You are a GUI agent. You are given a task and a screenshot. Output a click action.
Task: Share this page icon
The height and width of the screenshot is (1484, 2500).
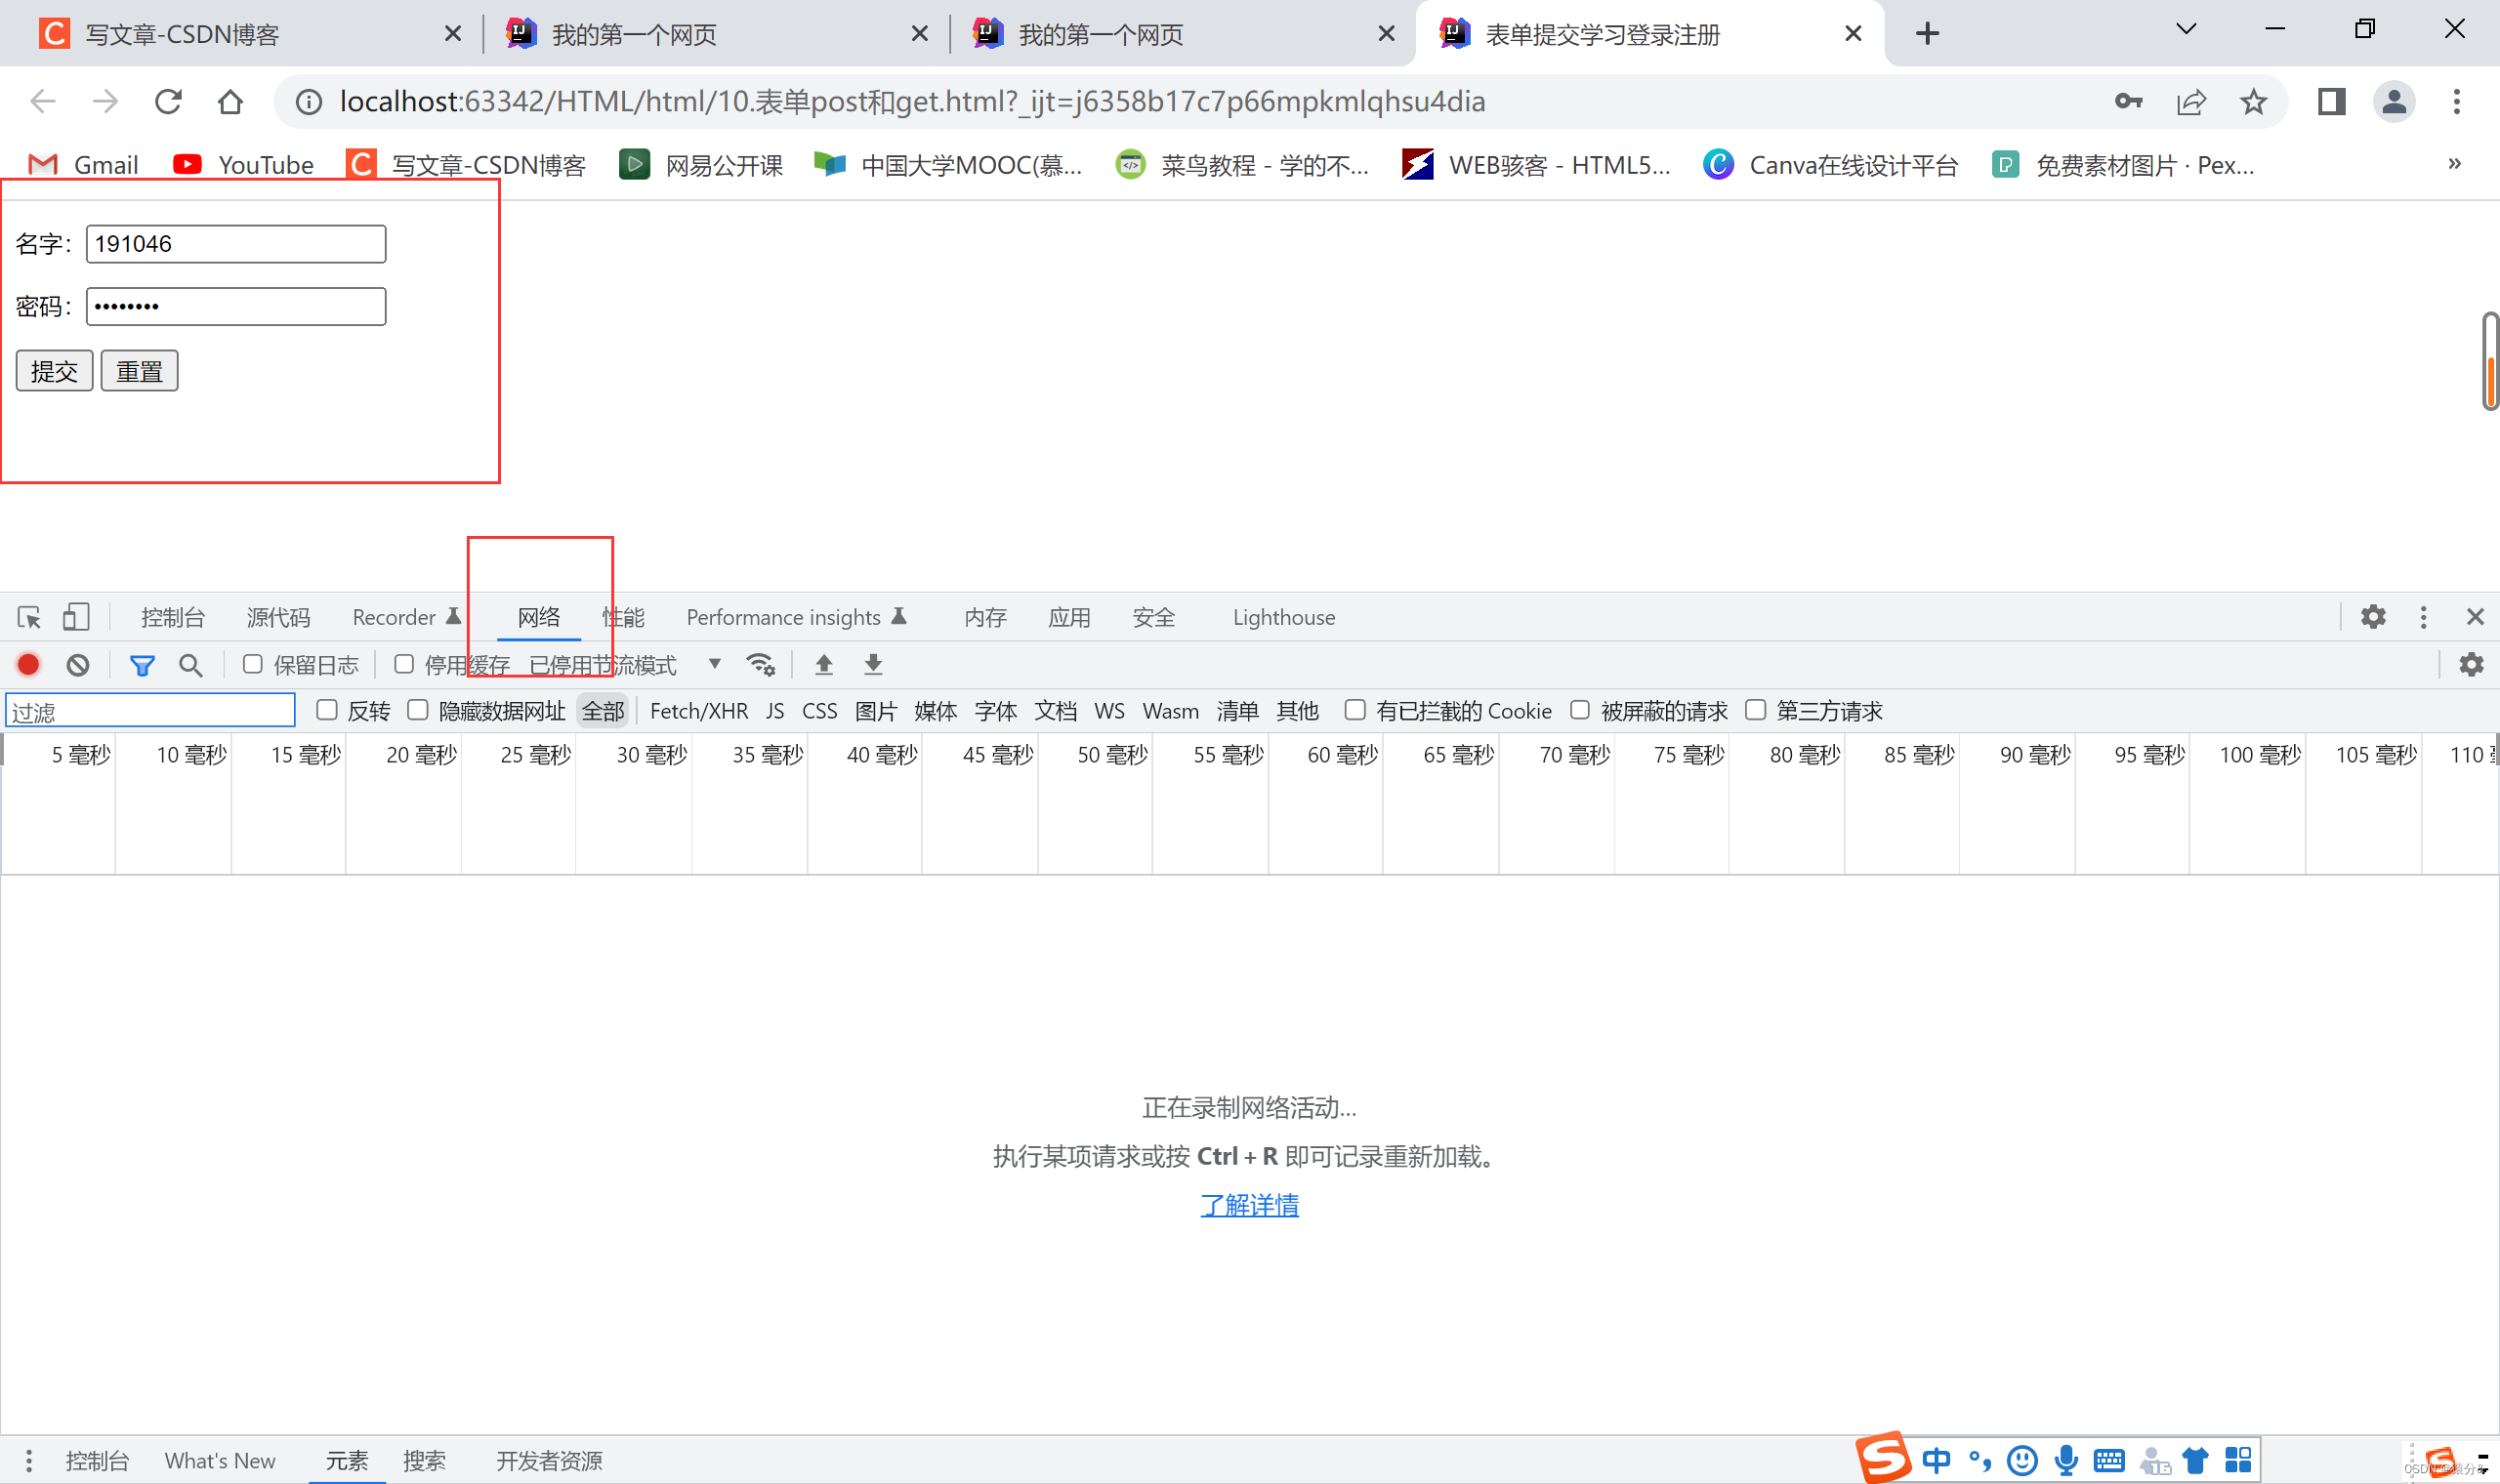2191,101
